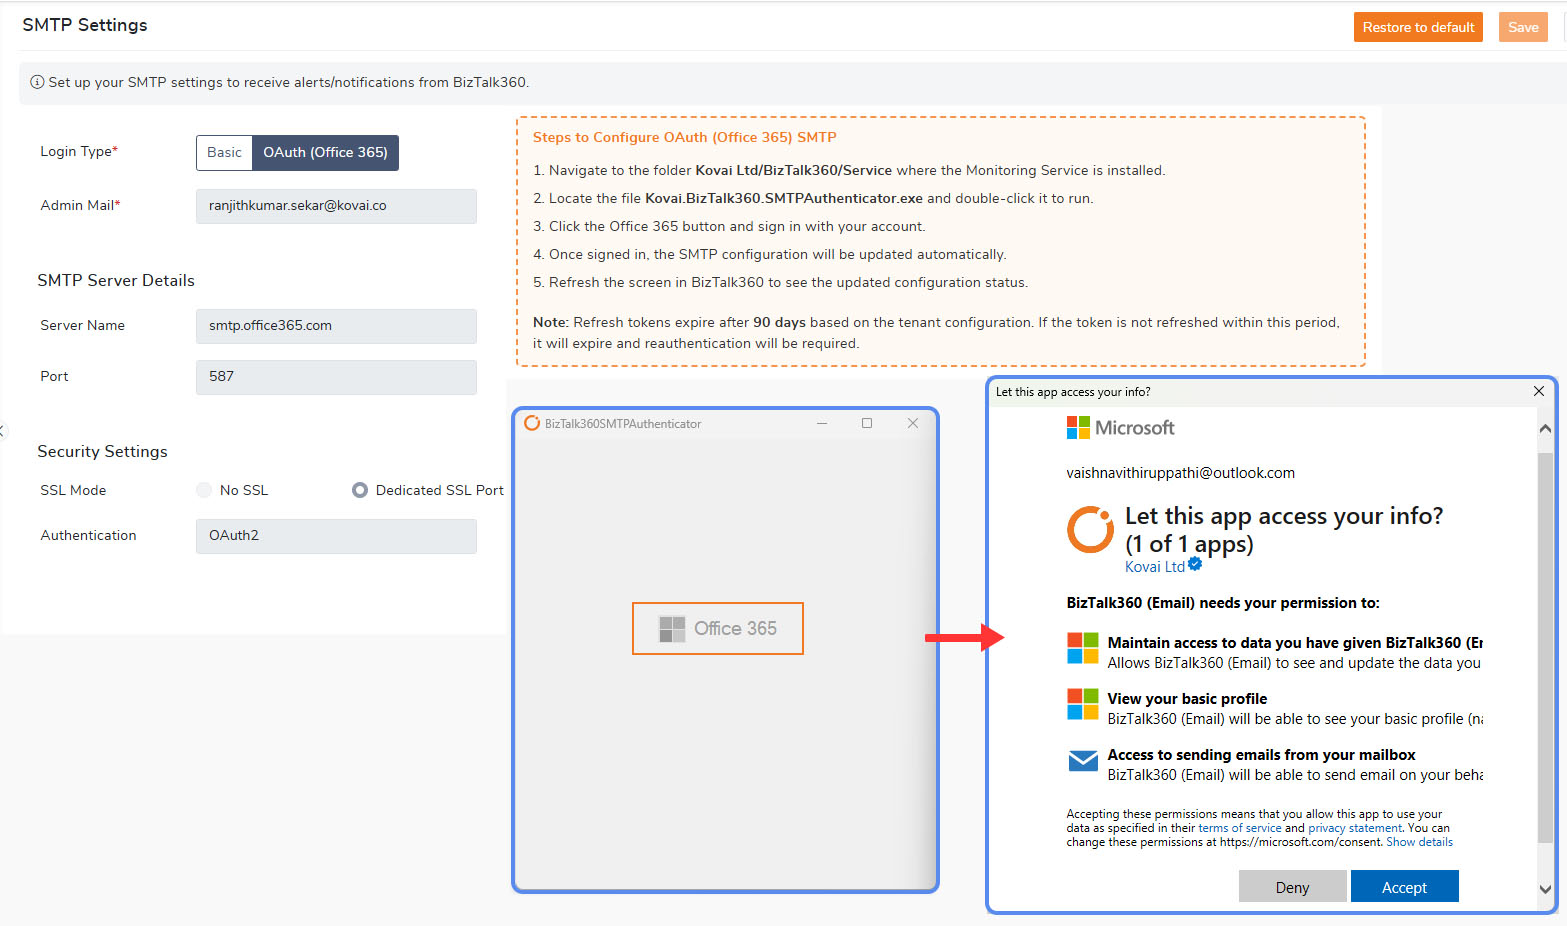Close the 'Let this app access' dialog
Screen dimensions: 1567x926
pos(1538,391)
